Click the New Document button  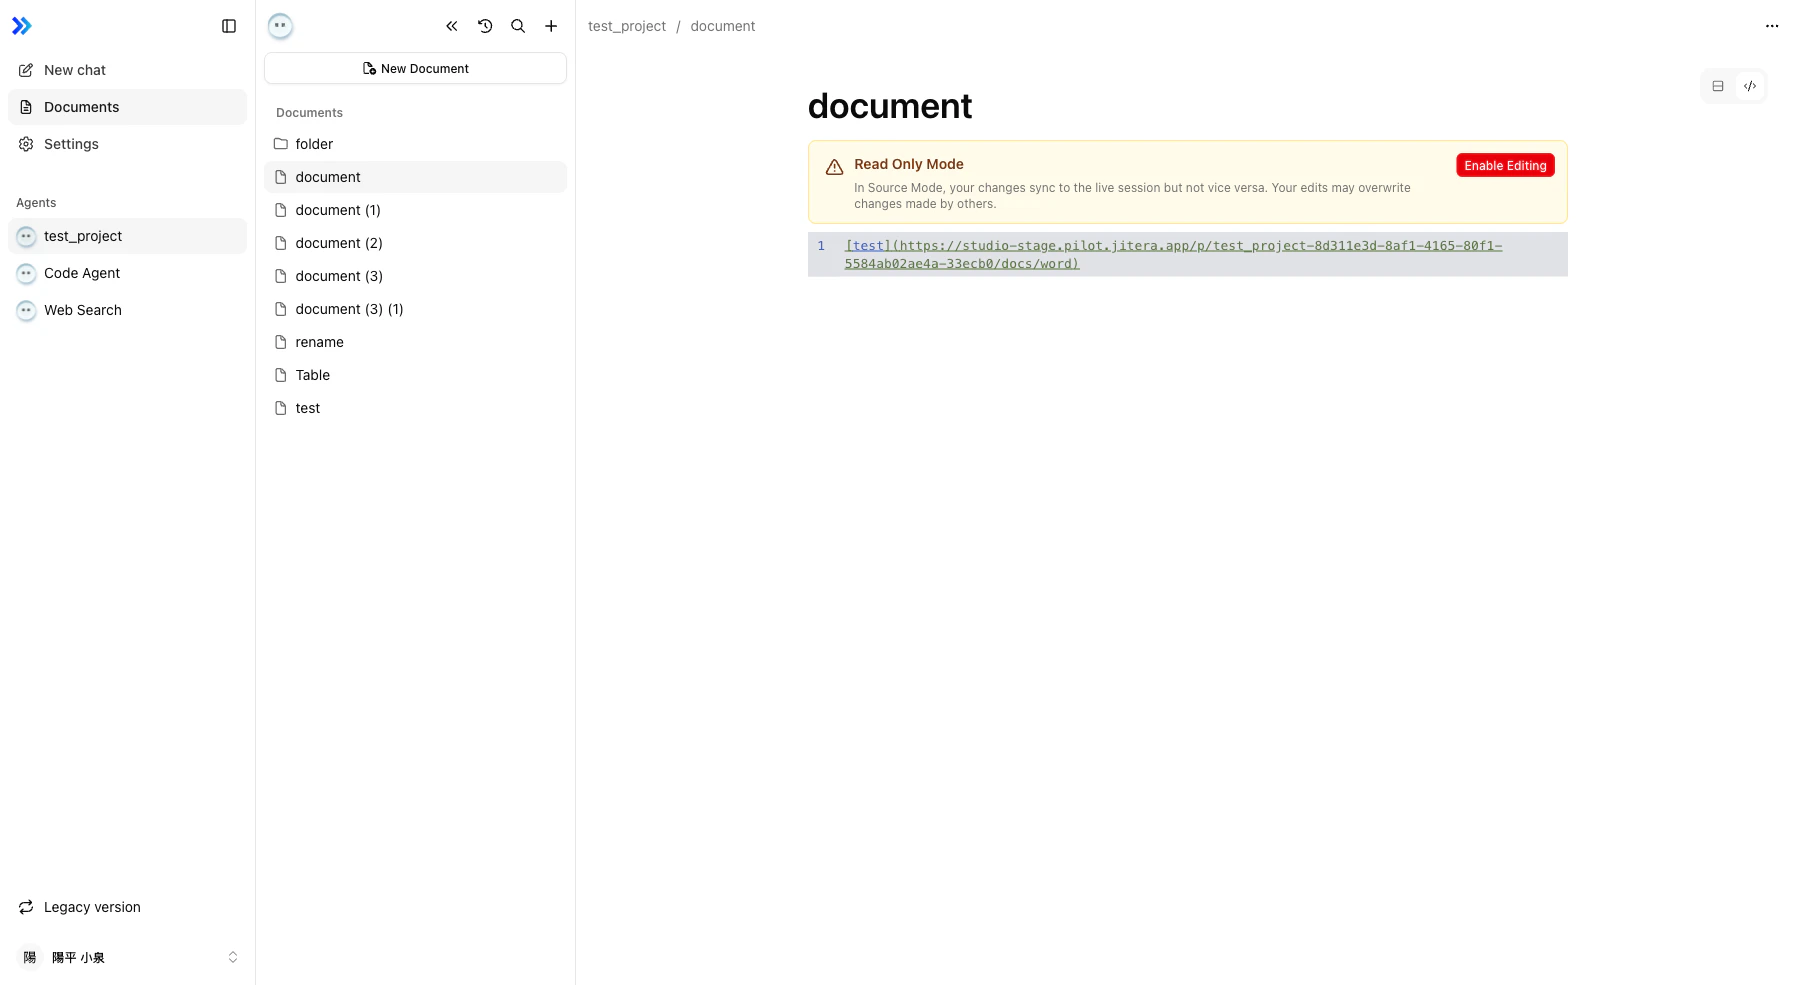click(415, 69)
